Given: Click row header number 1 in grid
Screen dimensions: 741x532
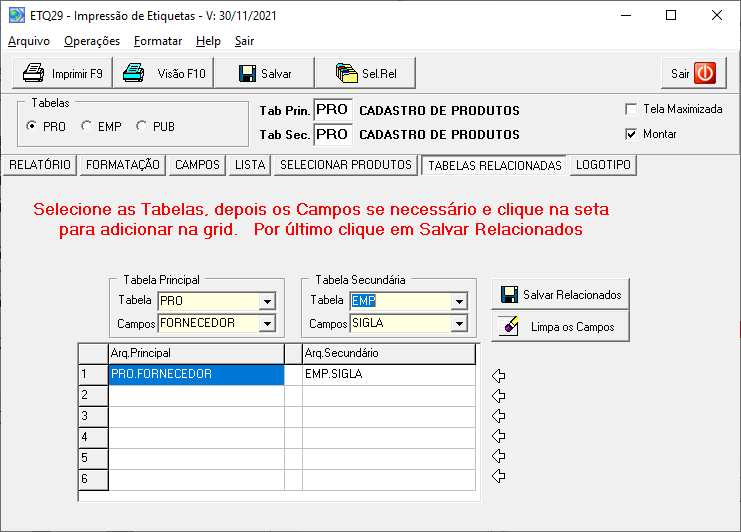Looking at the screenshot, I should tap(94, 374).
